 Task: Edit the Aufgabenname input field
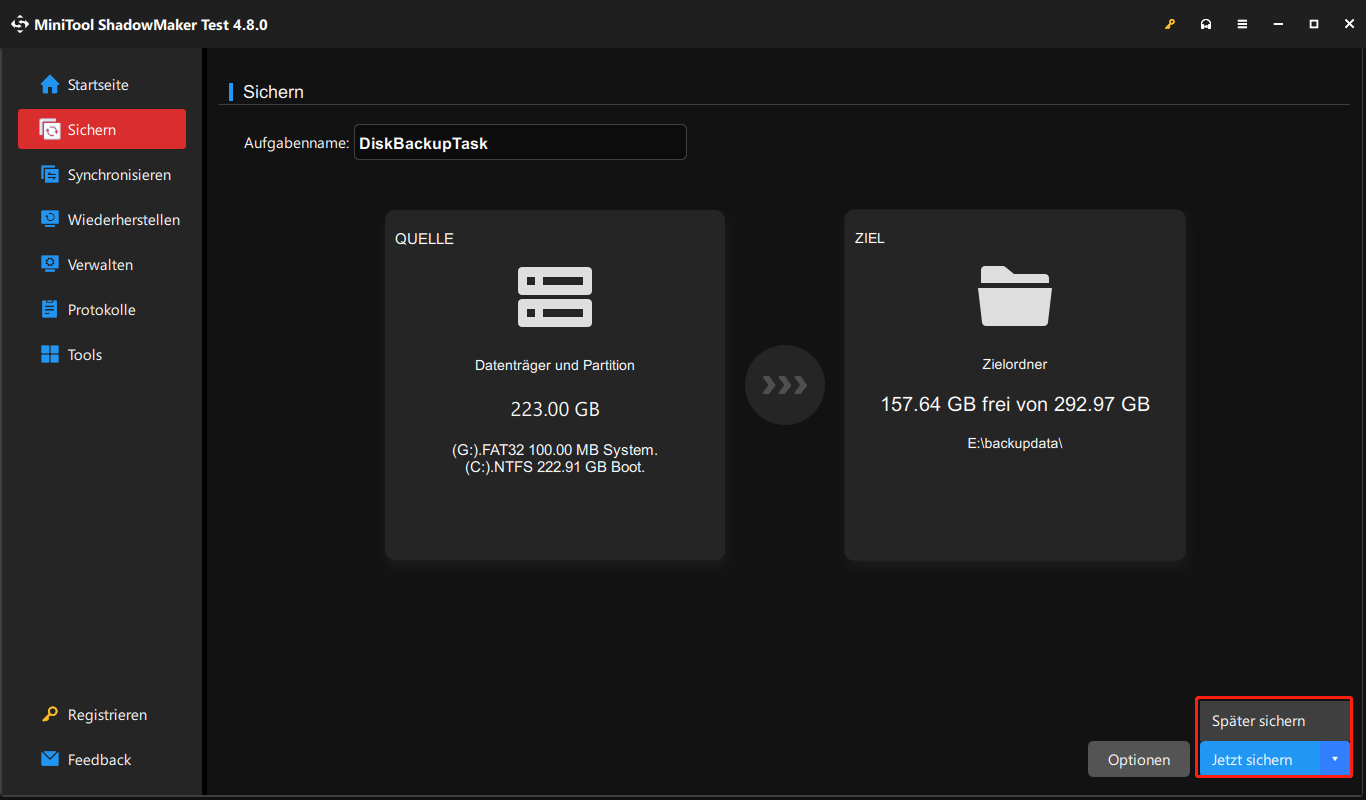(520, 143)
